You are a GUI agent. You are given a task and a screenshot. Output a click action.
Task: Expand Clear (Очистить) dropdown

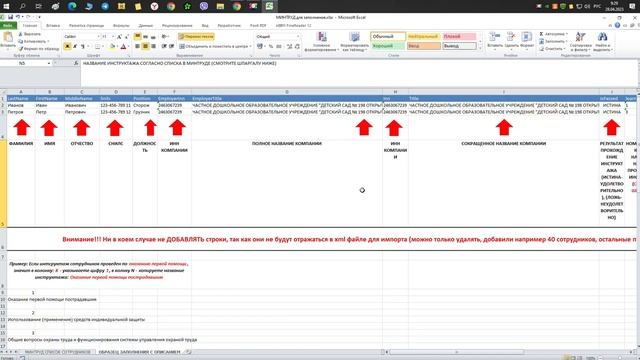[x=565, y=49]
